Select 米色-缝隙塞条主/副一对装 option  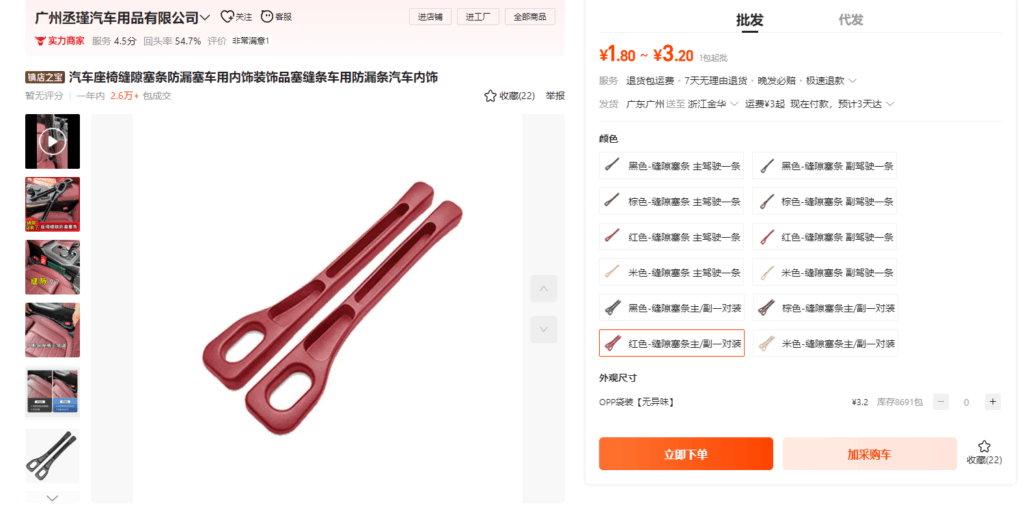click(x=825, y=344)
